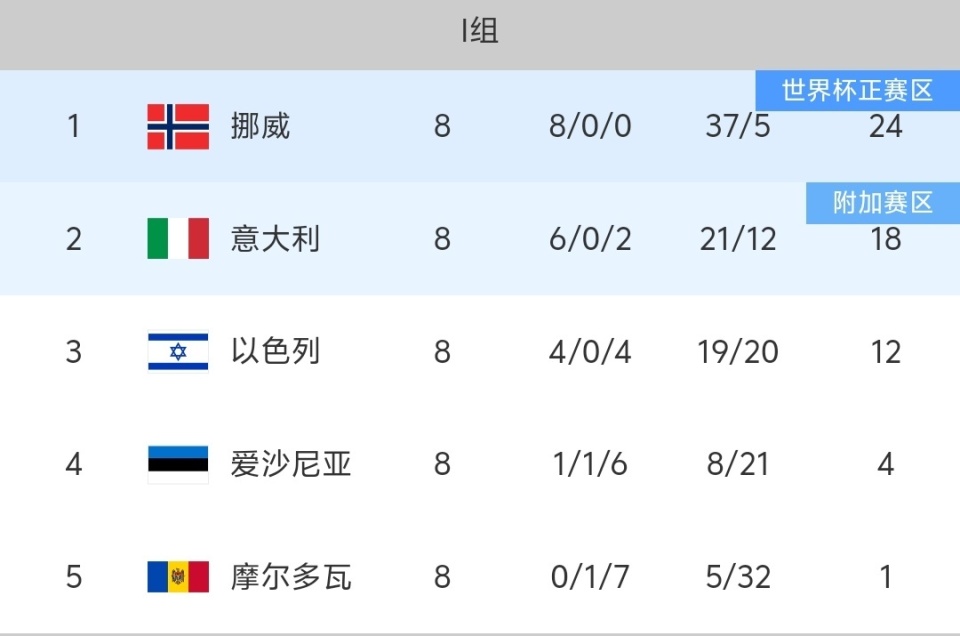Click Estonia's 1/1/6 record
This screenshot has height=636, width=960.
[590, 464]
